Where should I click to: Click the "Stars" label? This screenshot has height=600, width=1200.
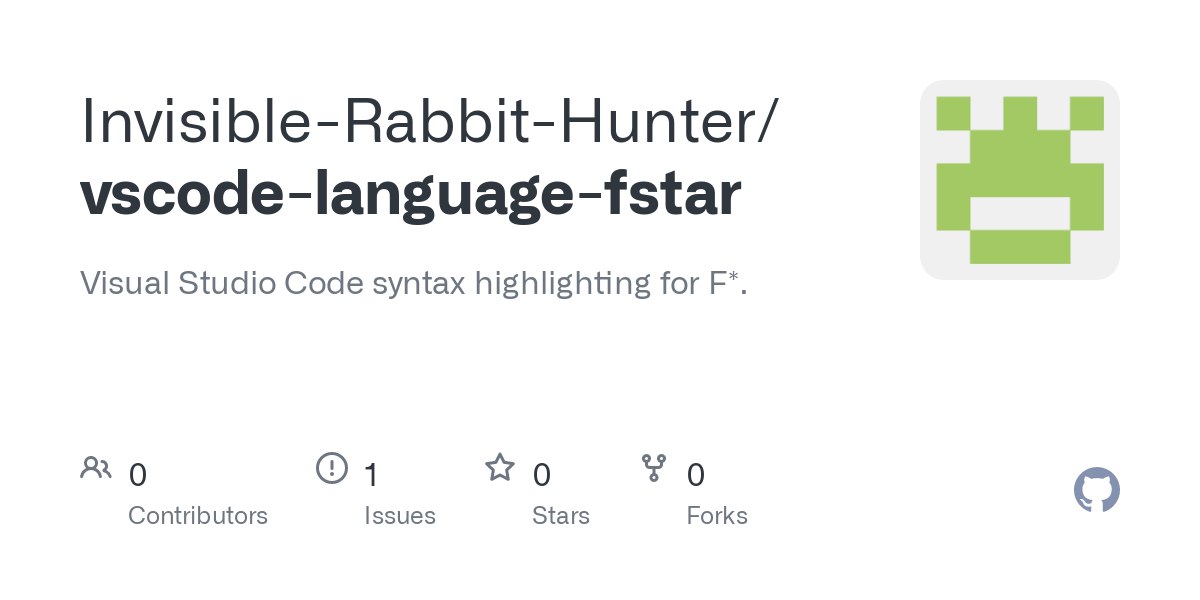pyautogui.click(x=561, y=516)
